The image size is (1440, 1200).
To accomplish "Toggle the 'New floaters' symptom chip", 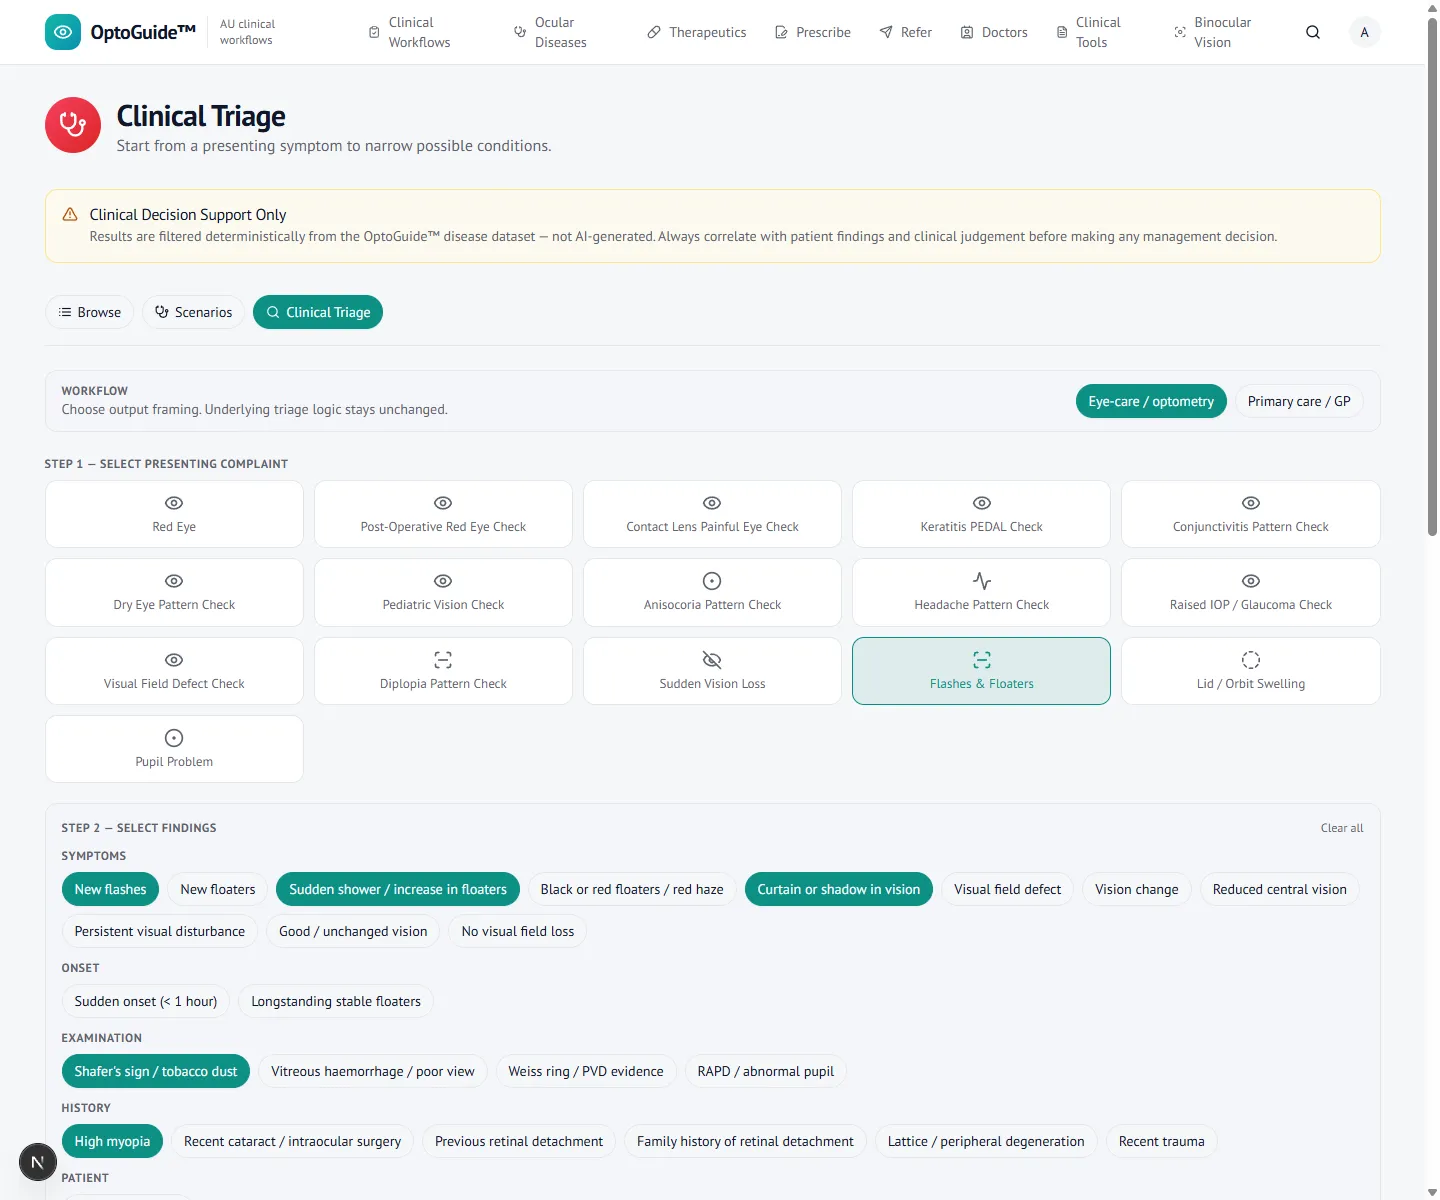I will click(218, 889).
